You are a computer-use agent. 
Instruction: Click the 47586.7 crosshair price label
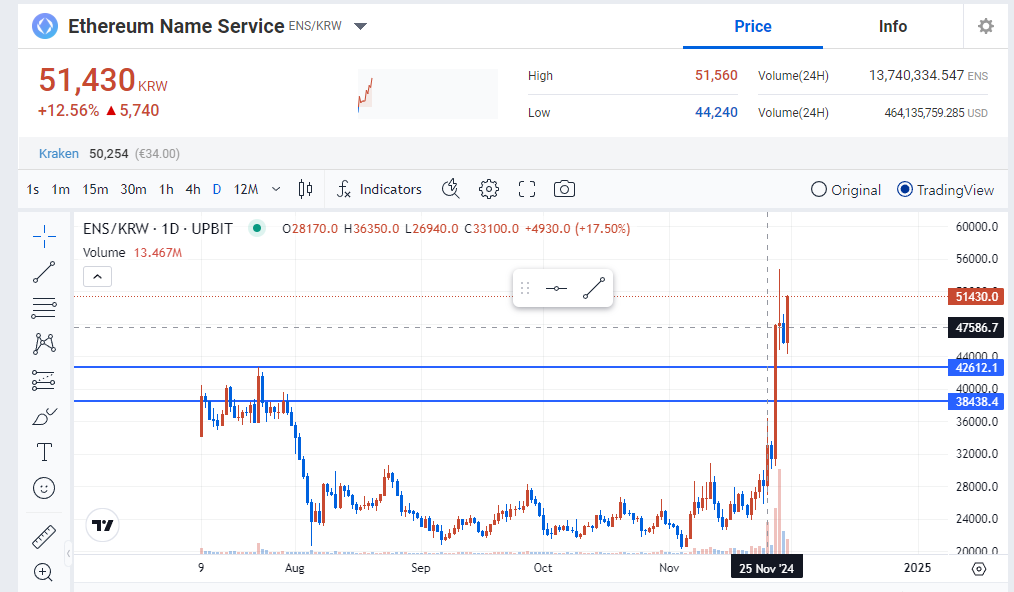[976, 327]
